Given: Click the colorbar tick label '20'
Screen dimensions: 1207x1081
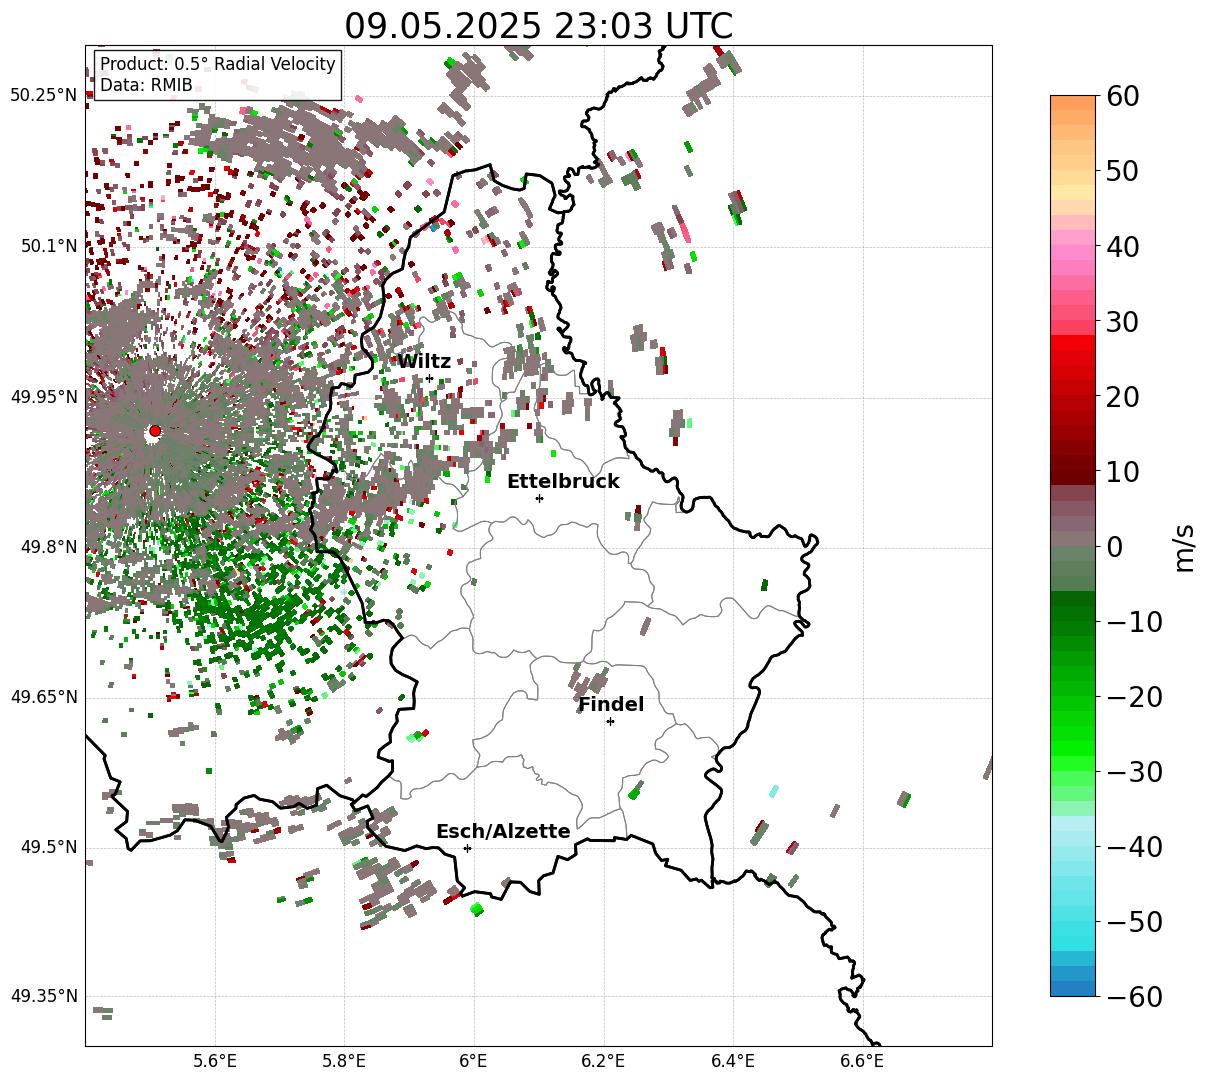Looking at the screenshot, I should [x=1124, y=397].
